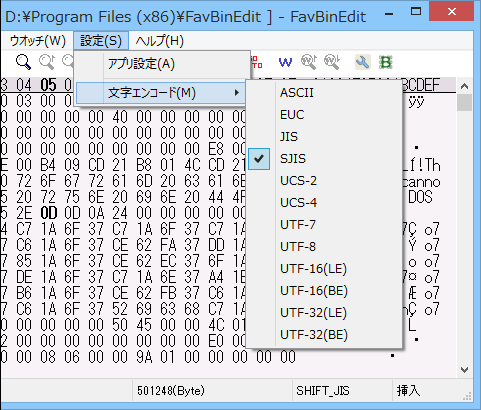The height and width of the screenshot is (410, 481).
Task: Switch encoding to UCS-4
Action: coord(324,203)
